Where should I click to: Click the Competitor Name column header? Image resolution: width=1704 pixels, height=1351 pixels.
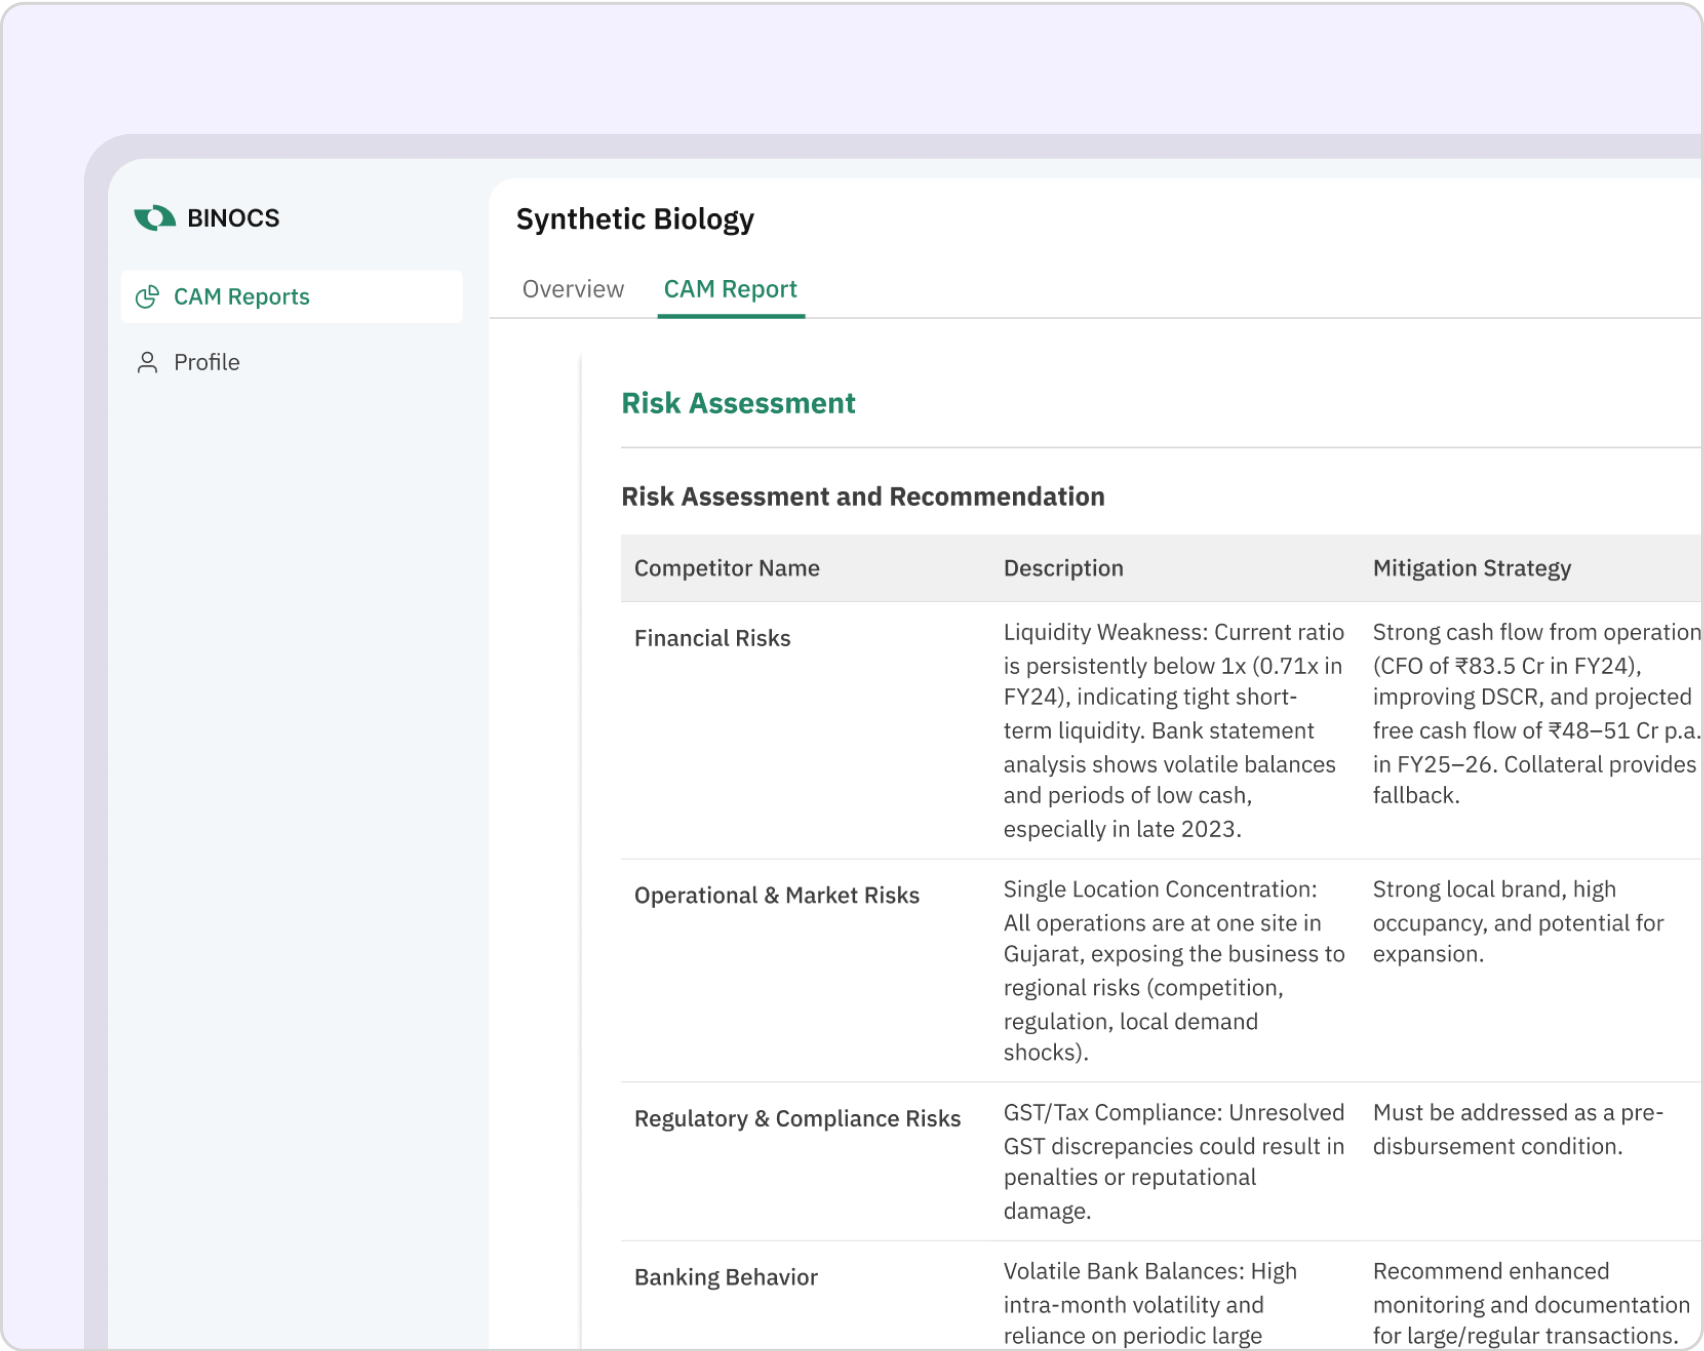(727, 568)
